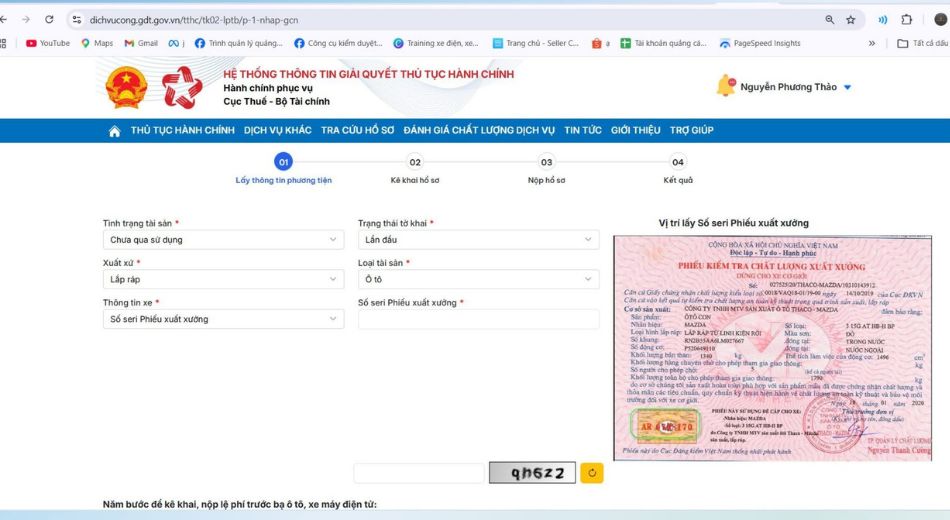The width and height of the screenshot is (950, 520).
Task: Click the notification bell icon
Action: click(725, 86)
